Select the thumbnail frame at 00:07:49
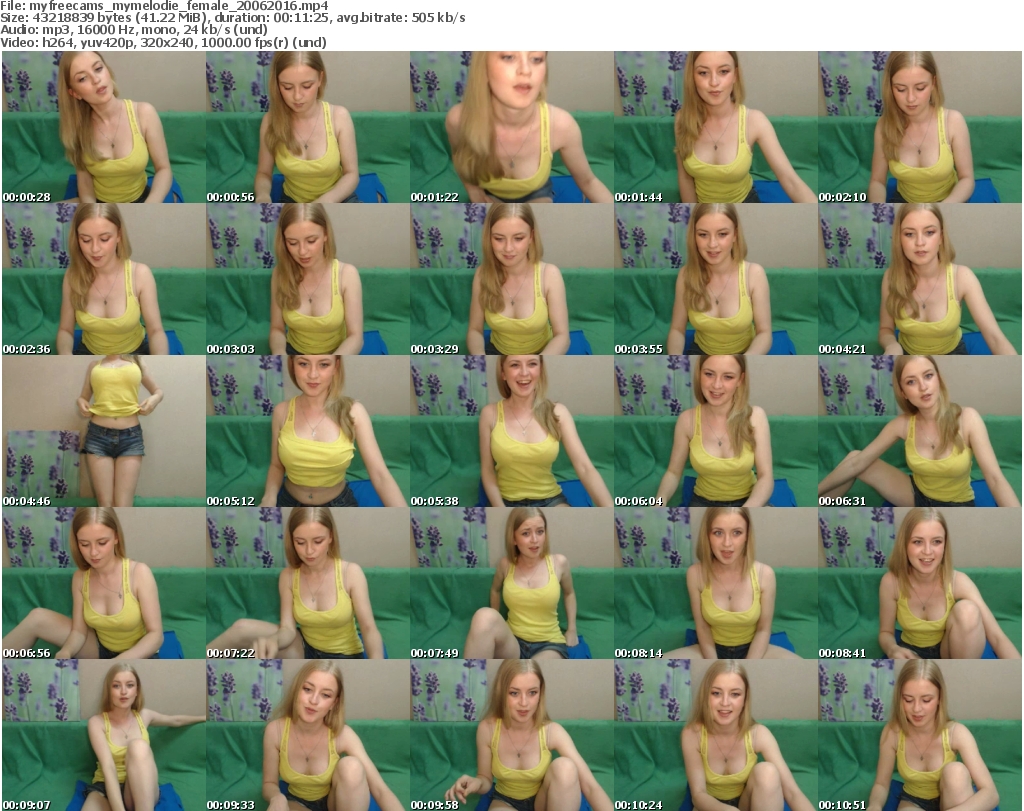The image size is (1024, 811). click(512, 583)
